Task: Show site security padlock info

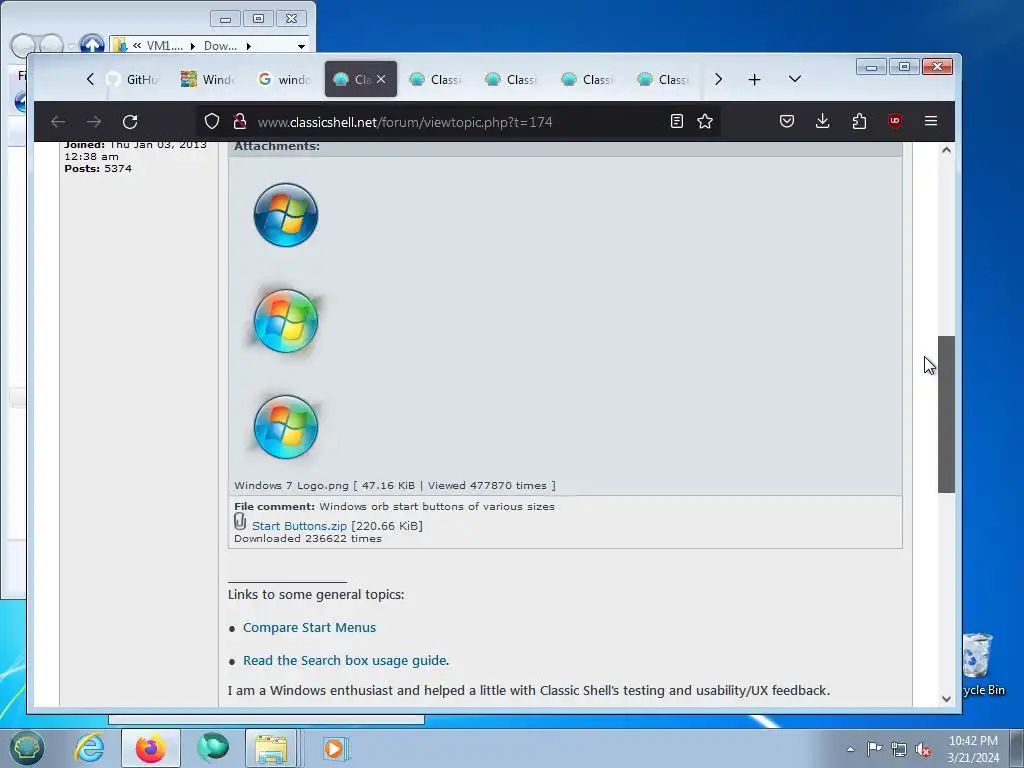Action: [240, 121]
